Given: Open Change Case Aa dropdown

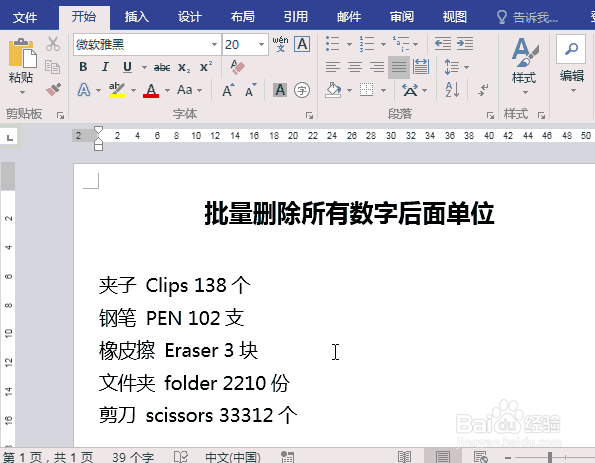Looking at the screenshot, I should (x=189, y=90).
